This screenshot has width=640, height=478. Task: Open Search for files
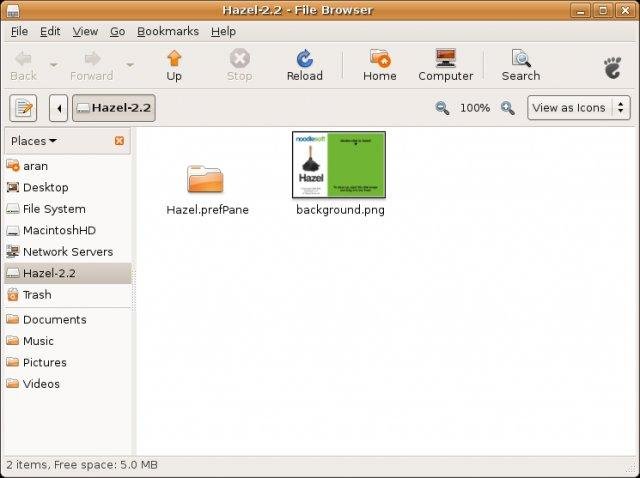point(521,65)
